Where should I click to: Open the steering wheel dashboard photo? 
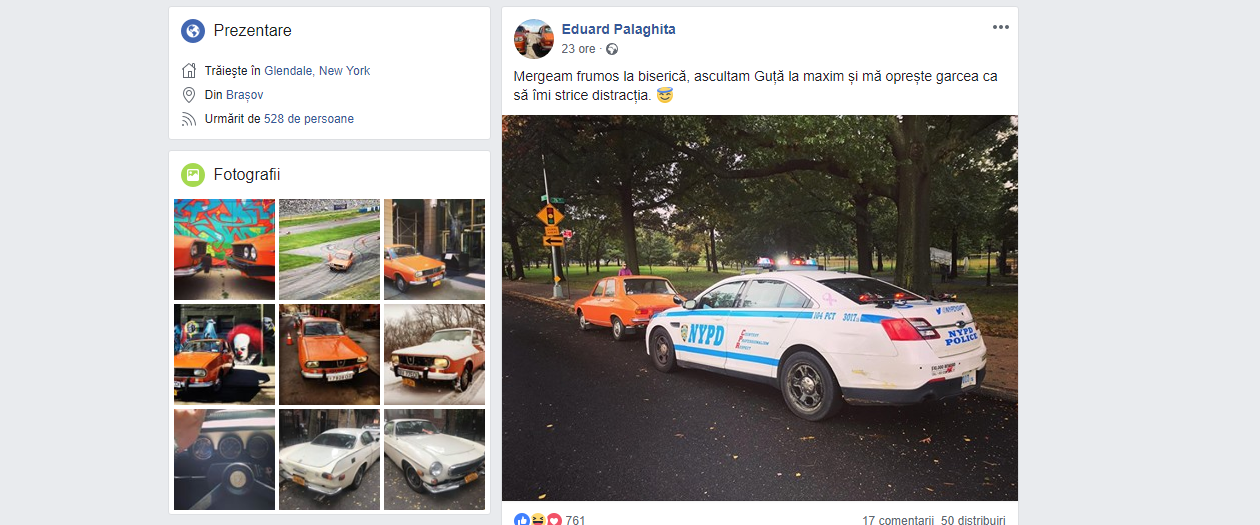(224, 459)
